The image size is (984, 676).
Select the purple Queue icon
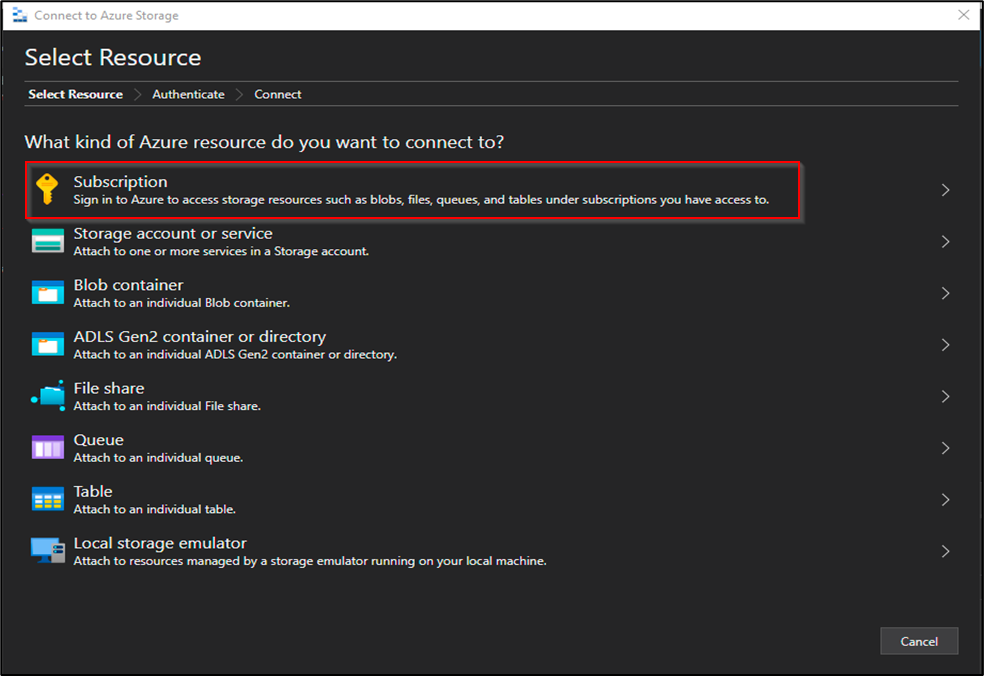pyautogui.click(x=48, y=448)
